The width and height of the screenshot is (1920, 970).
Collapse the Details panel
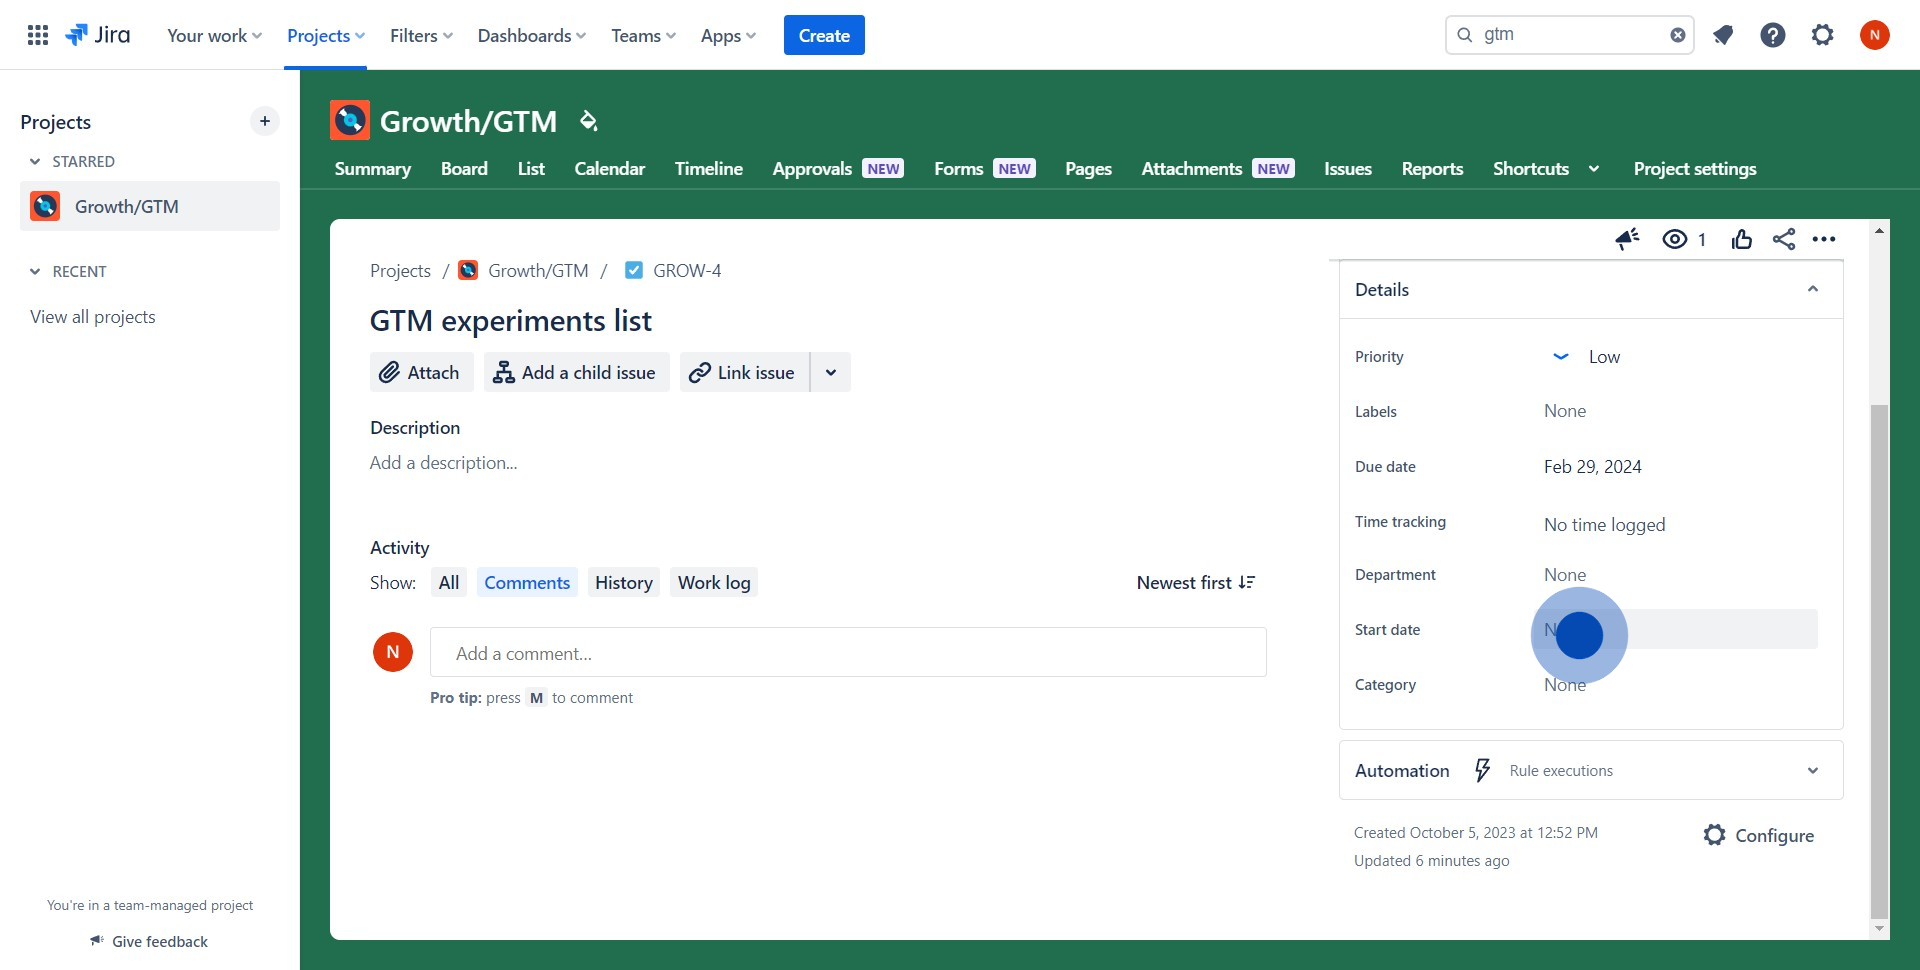coord(1812,289)
